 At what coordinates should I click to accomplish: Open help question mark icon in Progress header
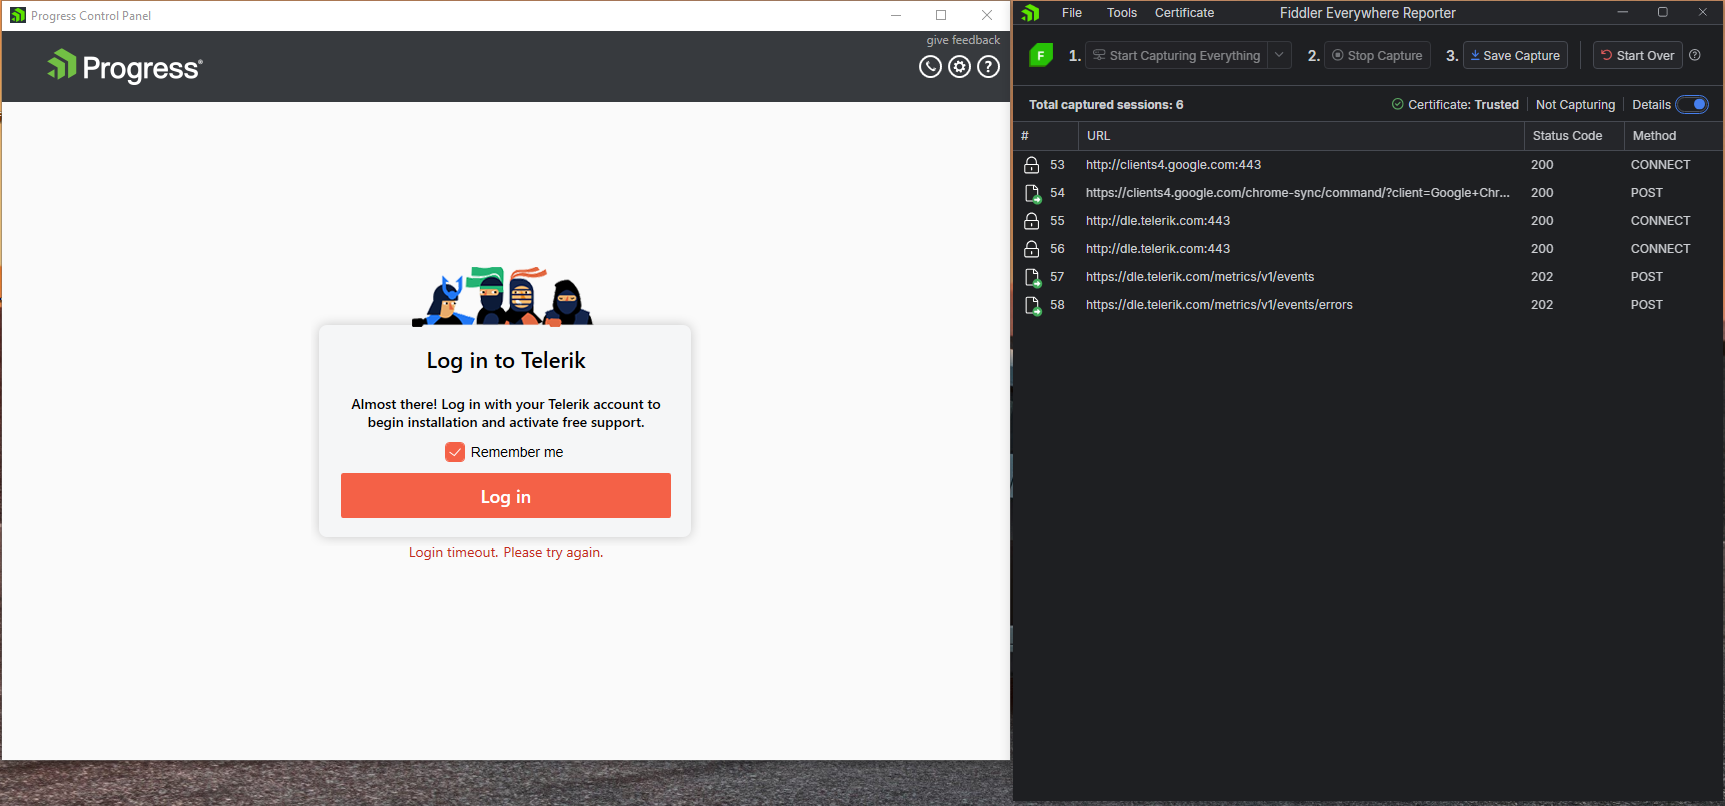click(988, 67)
